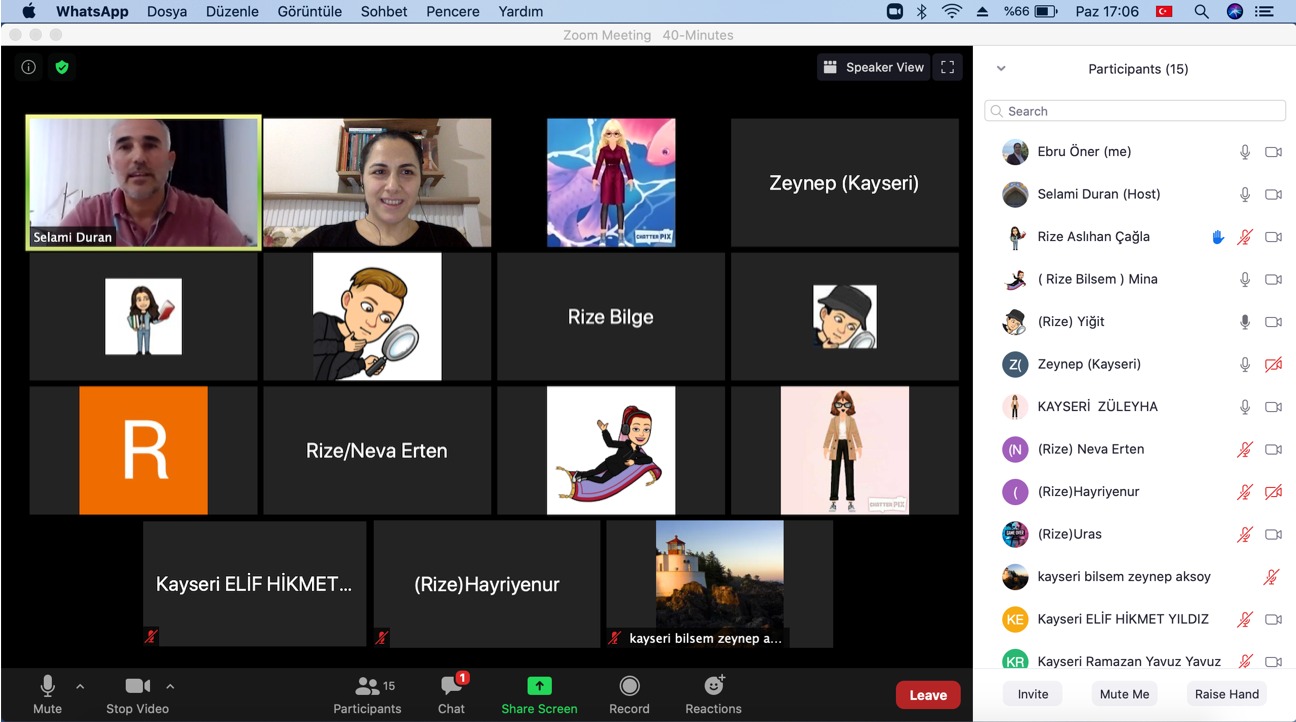Click disabled camera icon for Zeynep (Kayseri)

1273,364
